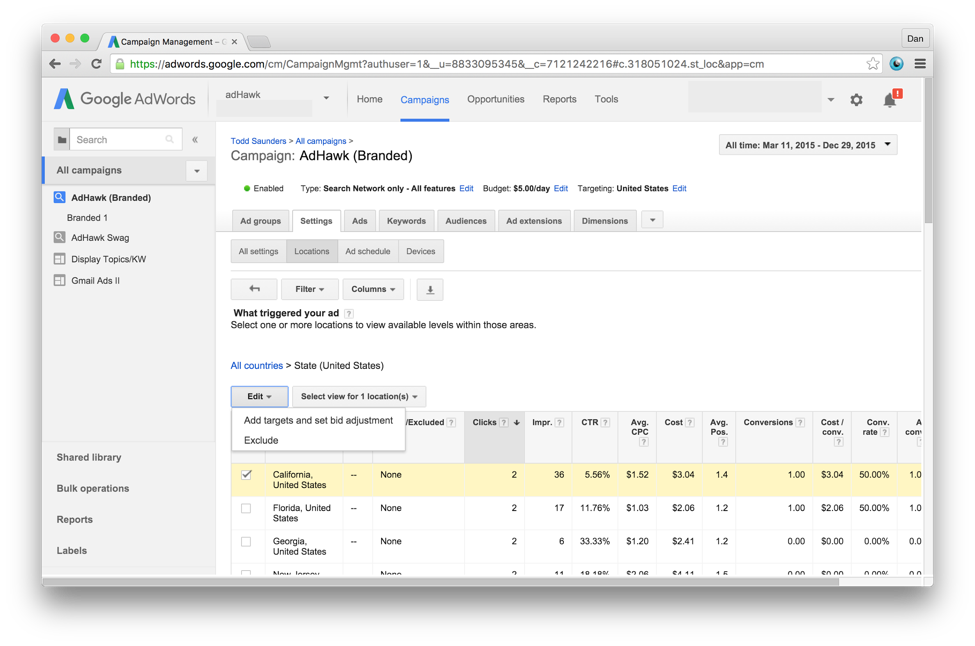Screen dimensions: 975x646
Task: Open the settings gear icon
Action: point(856,99)
